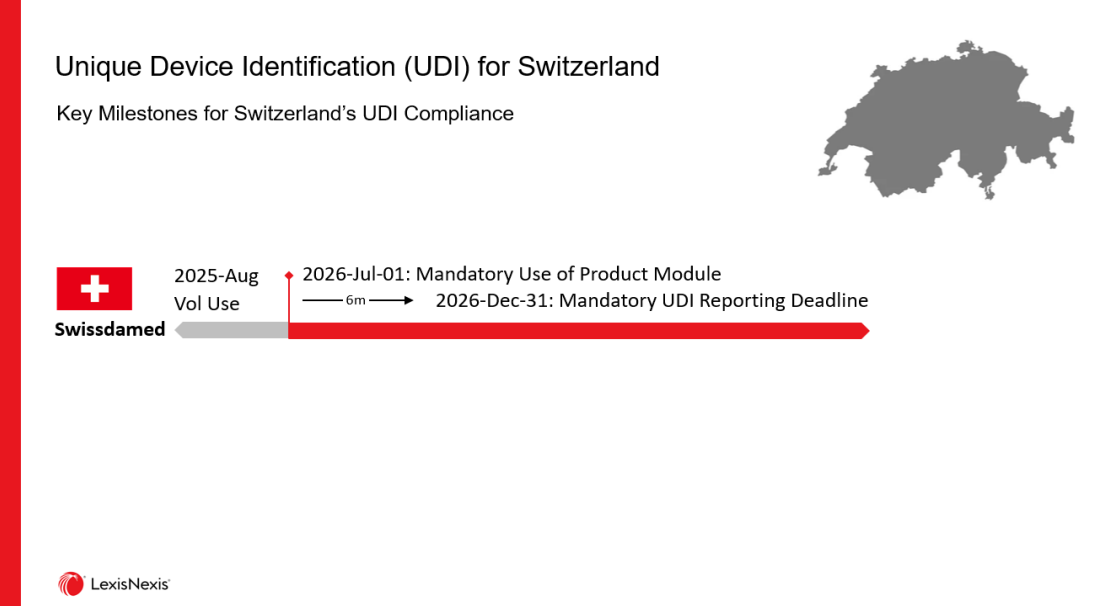Click the red right tip of timeline
1105x606 pixels.
864,331
